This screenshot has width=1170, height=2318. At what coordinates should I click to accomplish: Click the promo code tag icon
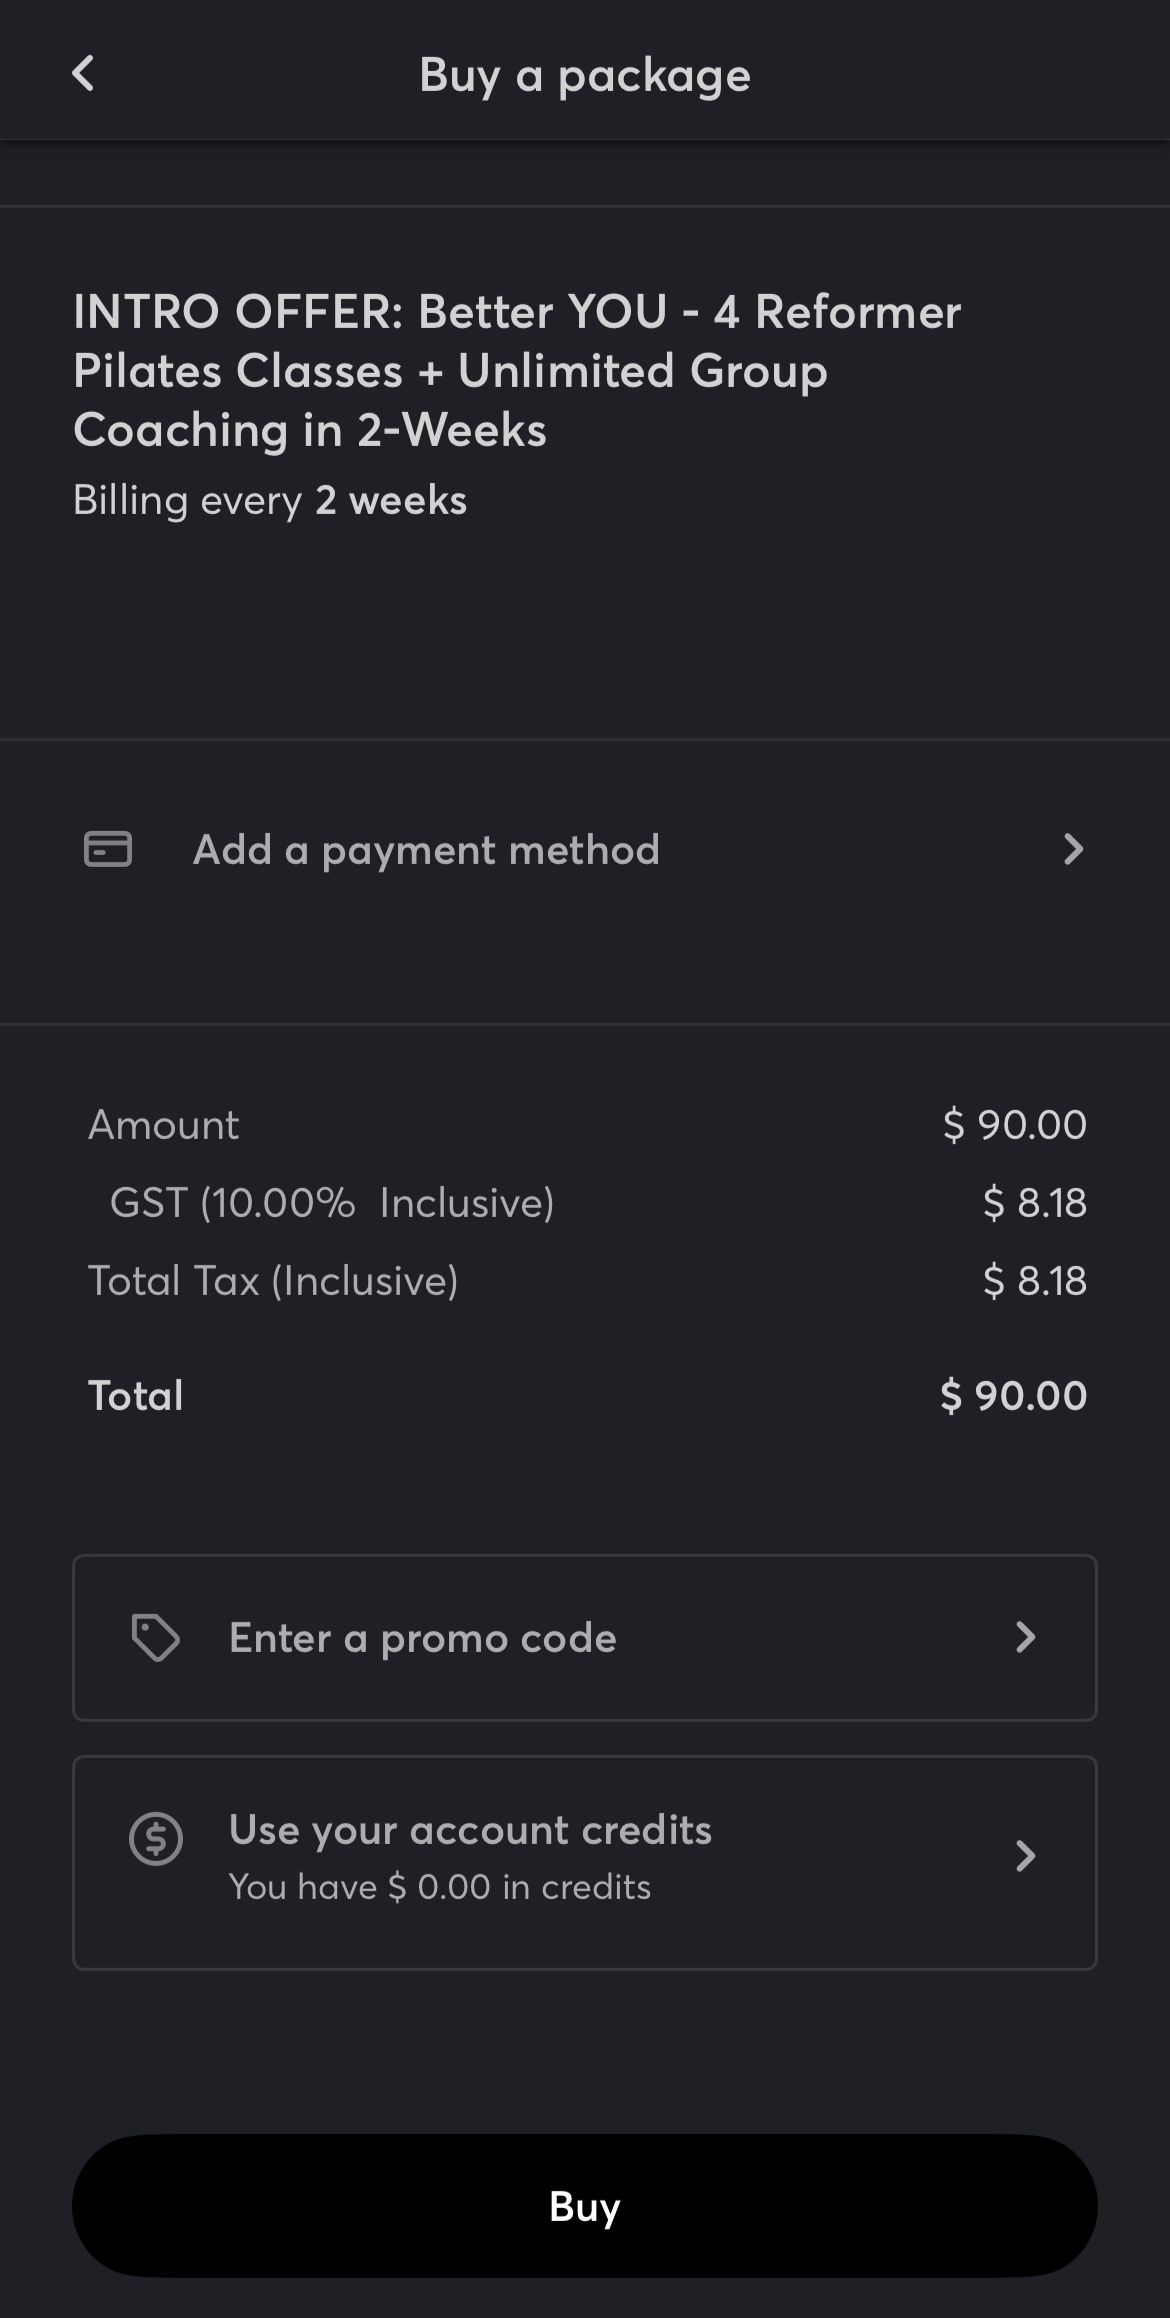point(156,1638)
